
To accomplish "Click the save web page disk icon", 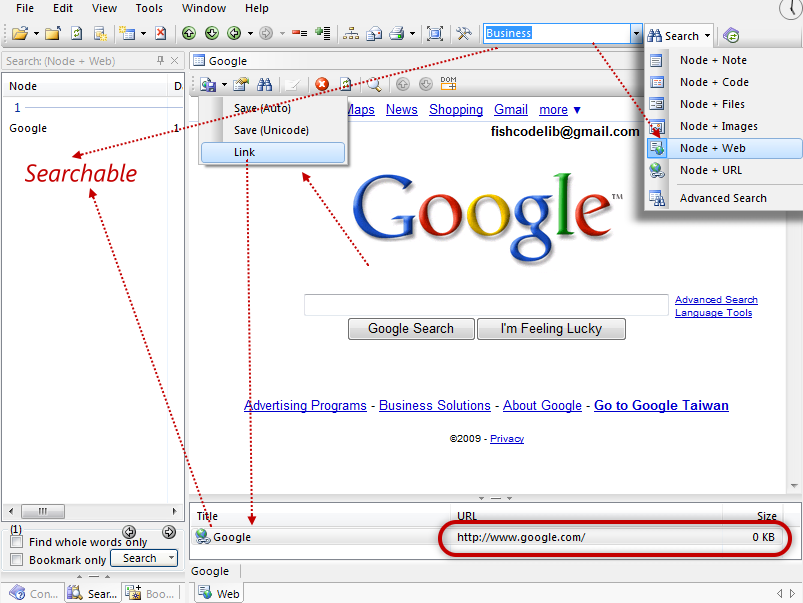I will tap(208, 85).
